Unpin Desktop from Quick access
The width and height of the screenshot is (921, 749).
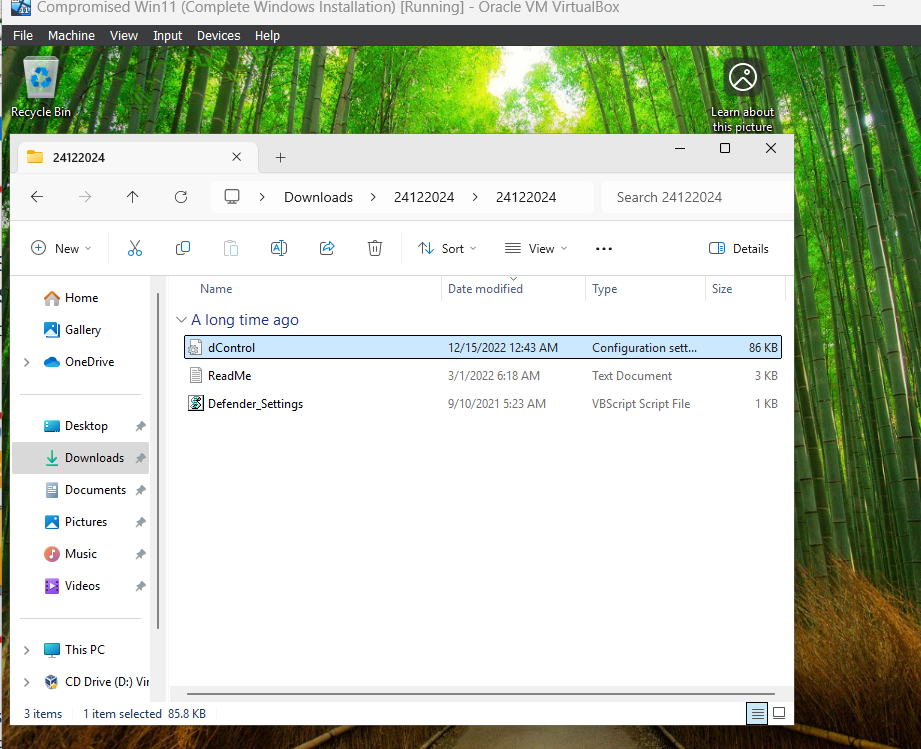140,426
